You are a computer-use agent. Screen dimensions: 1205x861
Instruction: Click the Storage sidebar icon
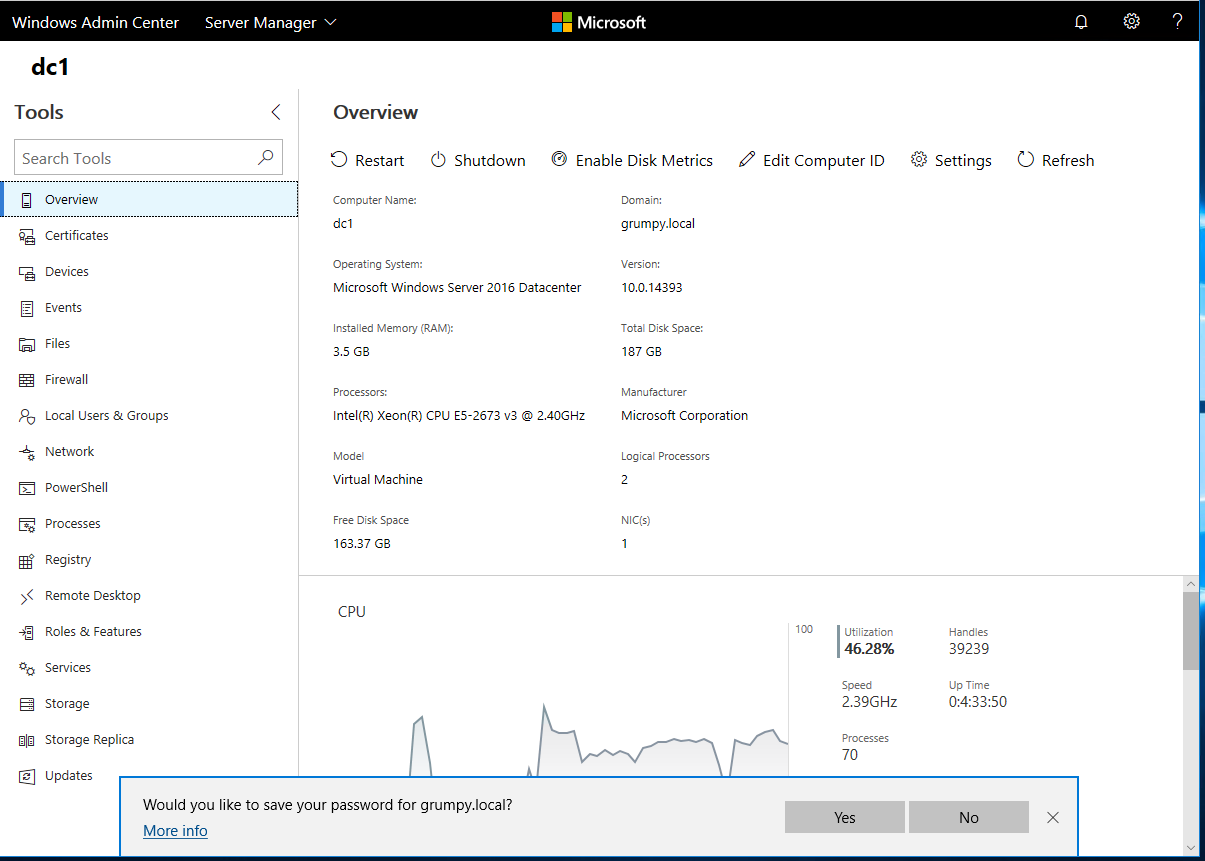[27, 704]
